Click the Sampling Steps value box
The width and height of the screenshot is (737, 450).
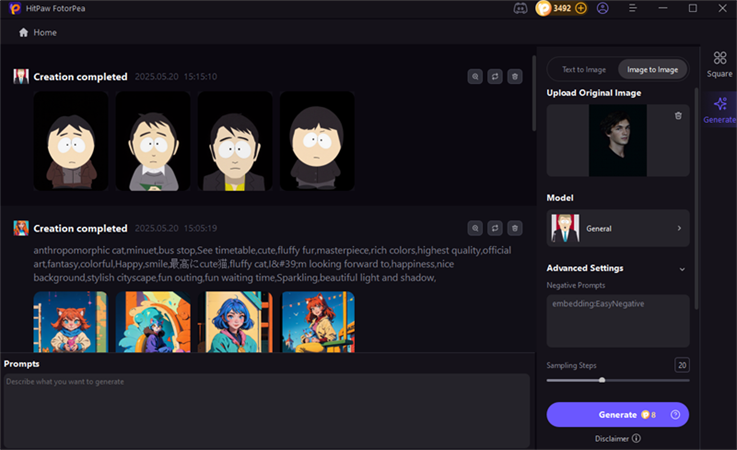pos(682,365)
